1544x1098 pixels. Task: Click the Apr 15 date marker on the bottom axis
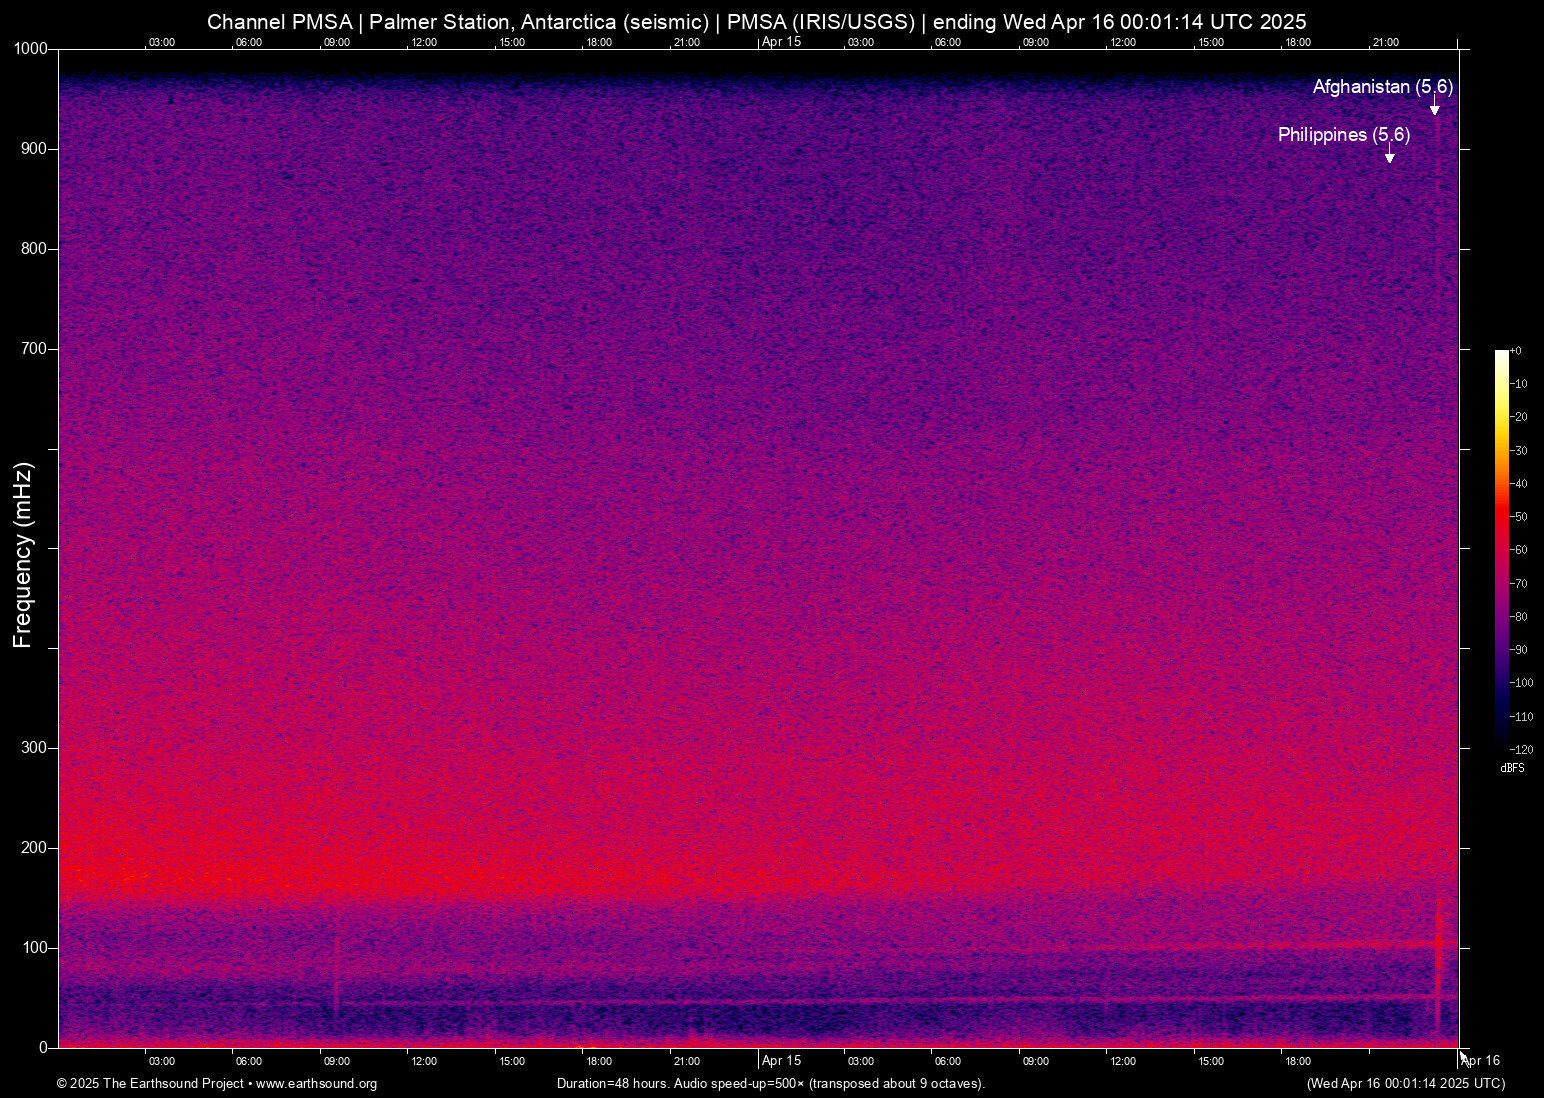tap(781, 1061)
